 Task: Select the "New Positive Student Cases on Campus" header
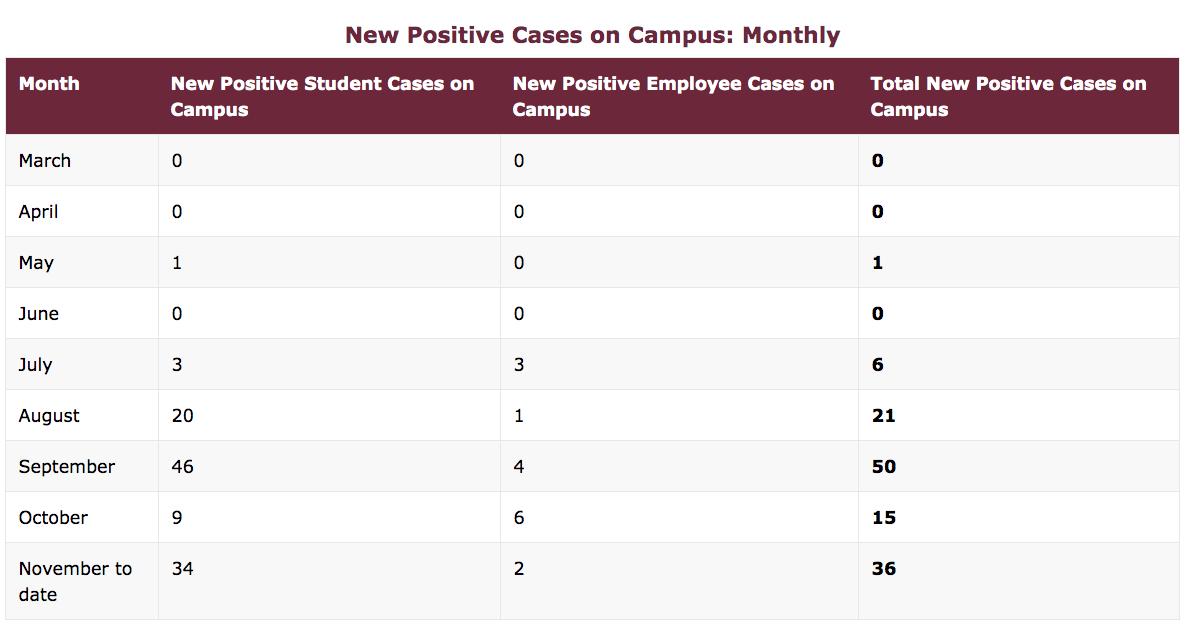322,96
